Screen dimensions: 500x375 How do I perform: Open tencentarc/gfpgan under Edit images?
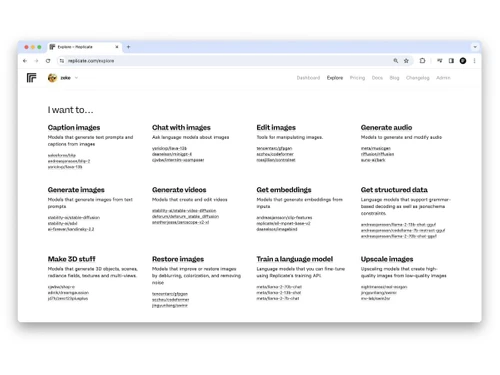click(274, 148)
